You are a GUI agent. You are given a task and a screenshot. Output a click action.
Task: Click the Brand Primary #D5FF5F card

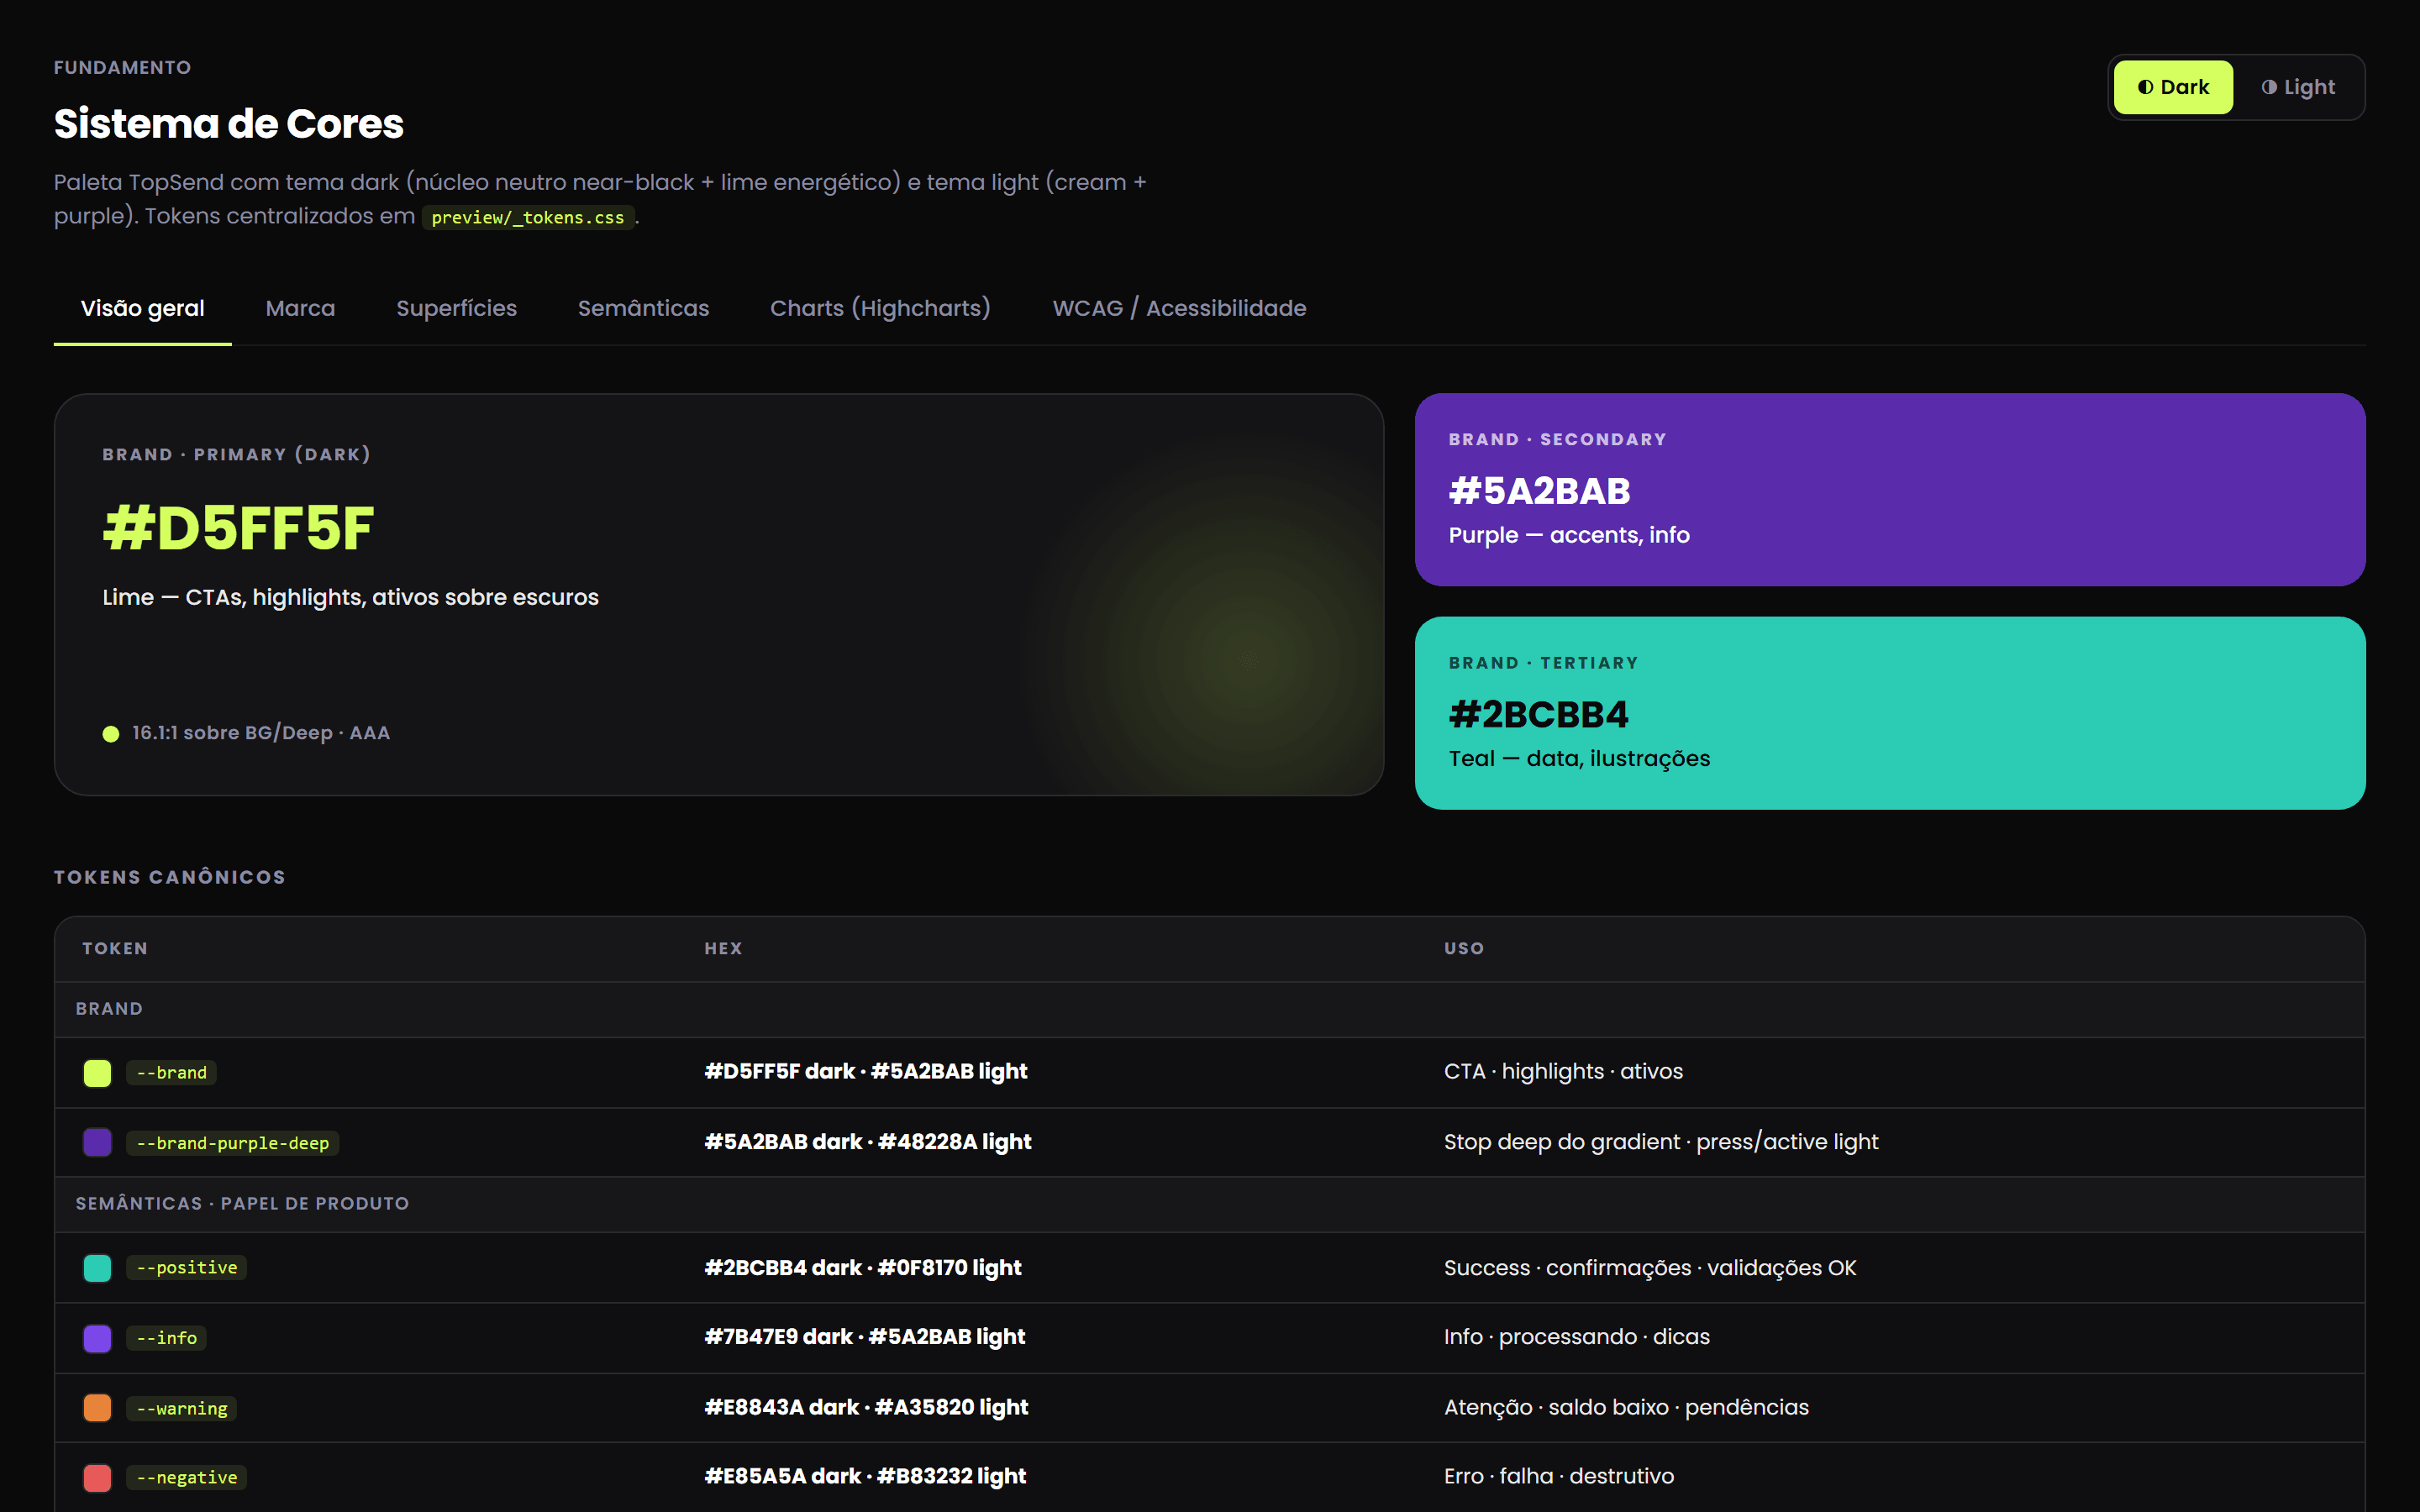point(719,595)
